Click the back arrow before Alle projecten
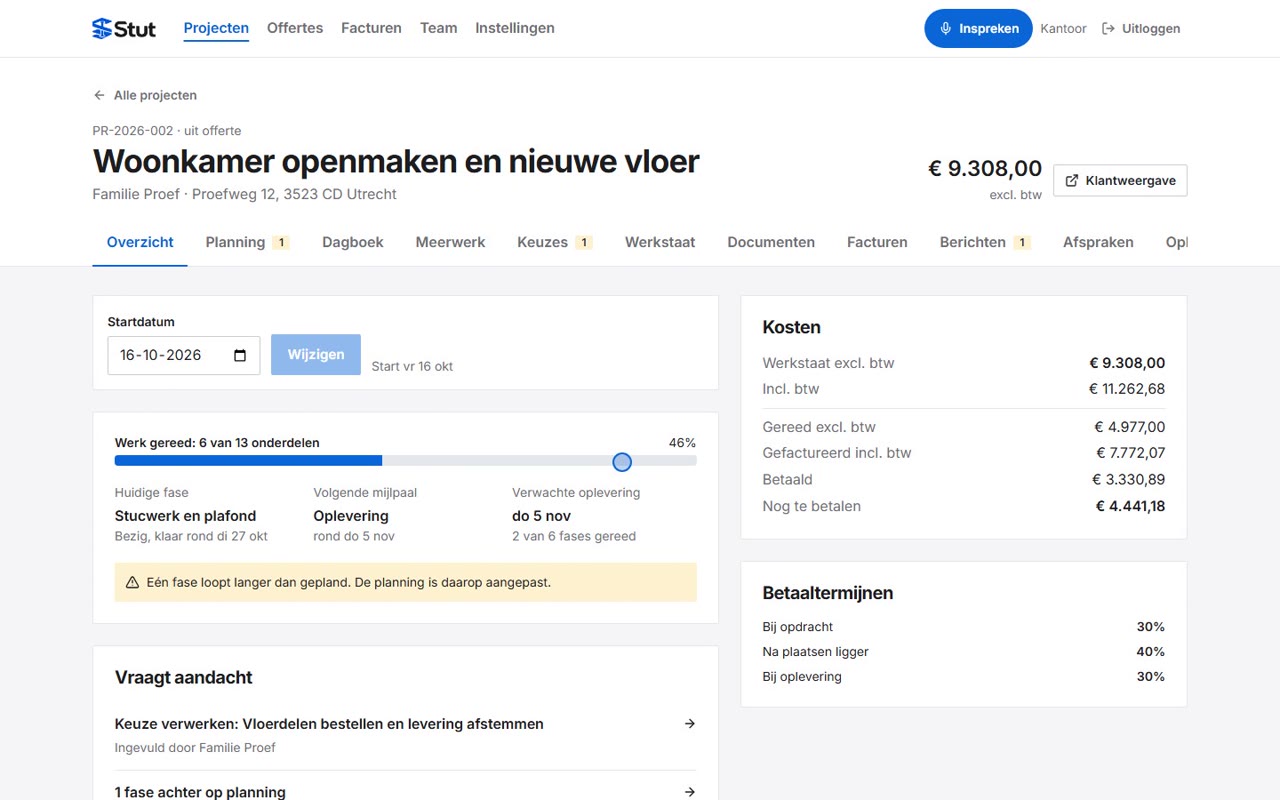This screenshot has width=1280, height=800. pos(99,95)
